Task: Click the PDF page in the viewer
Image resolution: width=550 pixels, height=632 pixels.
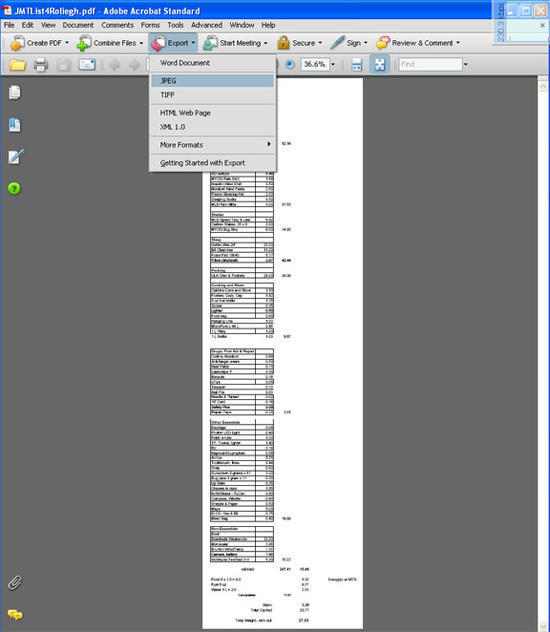Action: 282,353
